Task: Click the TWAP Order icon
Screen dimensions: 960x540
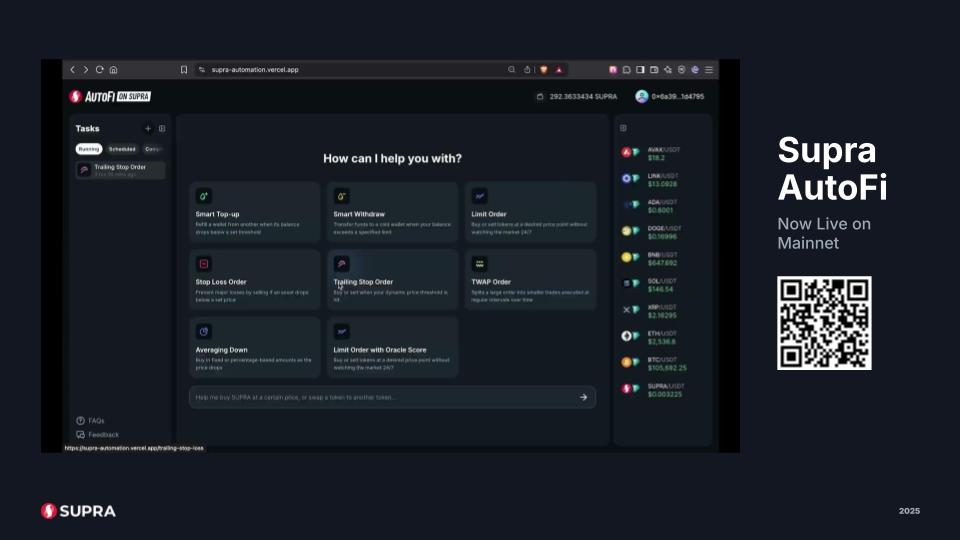Action: pyautogui.click(x=479, y=264)
